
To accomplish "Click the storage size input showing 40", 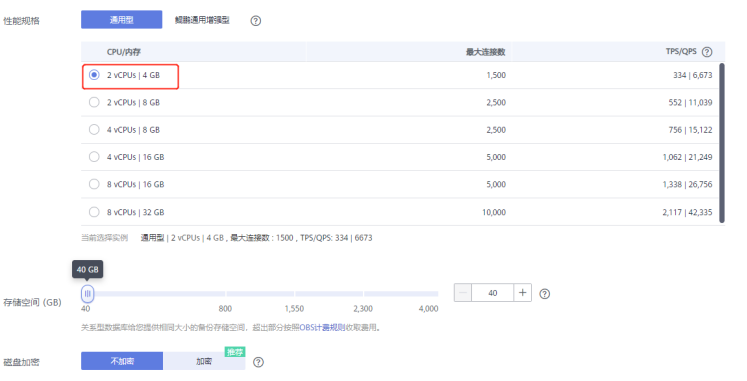I will point(493,292).
